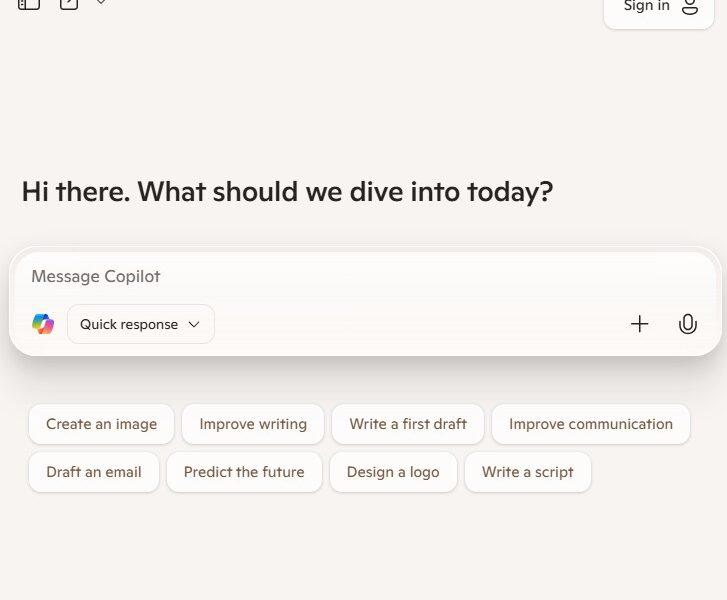This screenshot has width=727, height=600.
Task: Choose the Improve writing suggestion chip
Action: pyautogui.click(x=253, y=424)
